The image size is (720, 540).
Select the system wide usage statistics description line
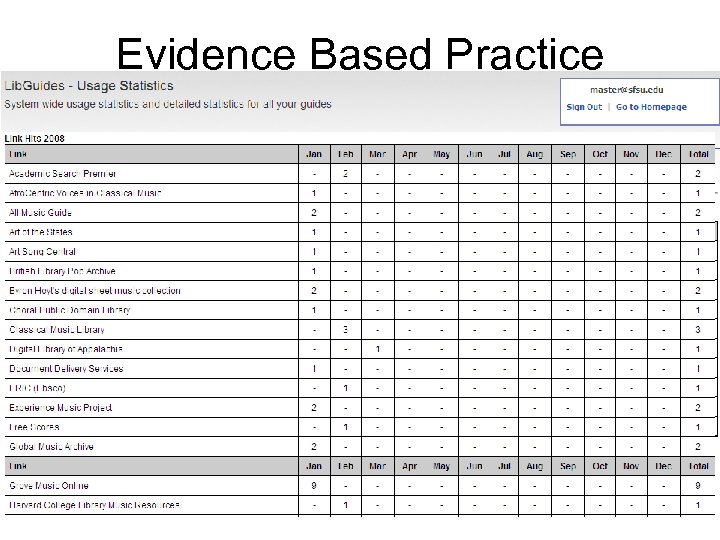(168, 104)
